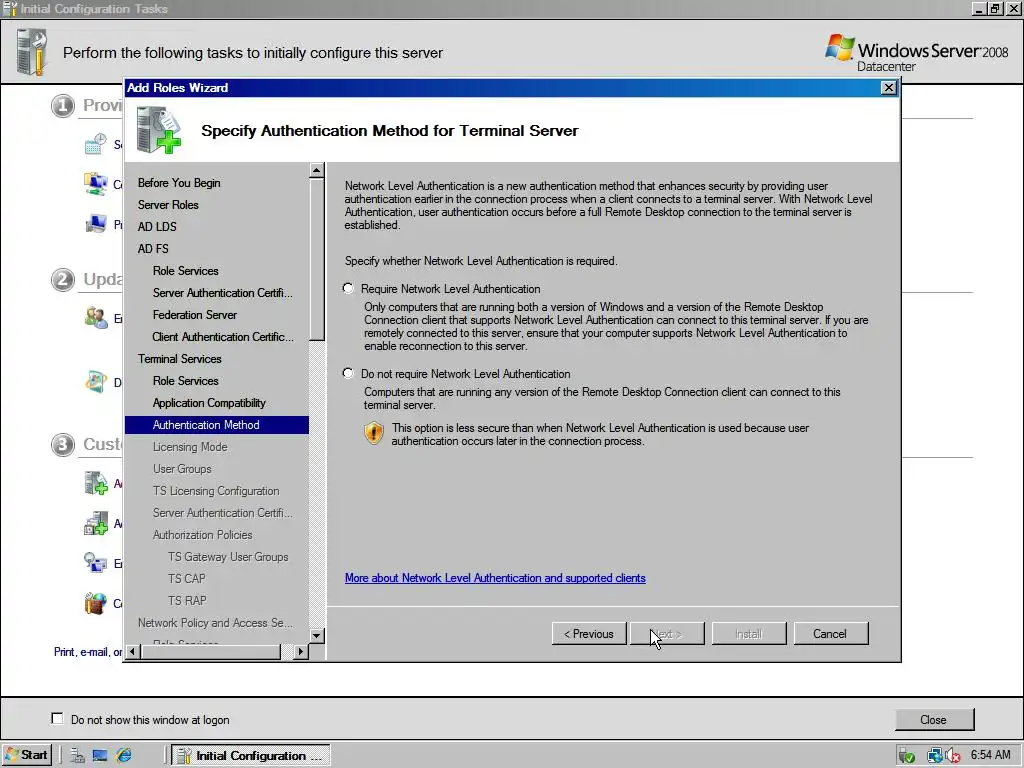This screenshot has width=1024, height=768.
Task: Click the Add features icon in section 3
Action: pos(96,523)
